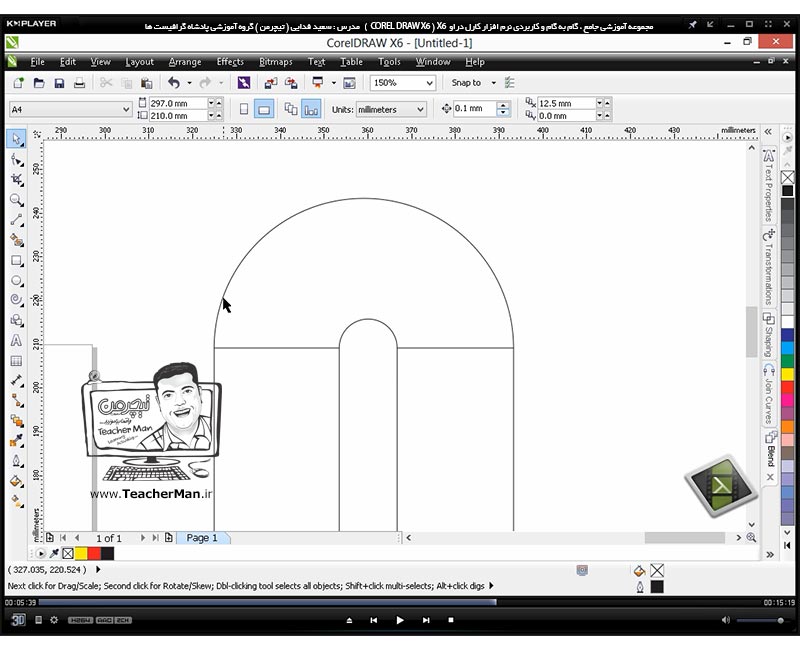Open the Bitmaps menu

pyautogui.click(x=276, y=62)
